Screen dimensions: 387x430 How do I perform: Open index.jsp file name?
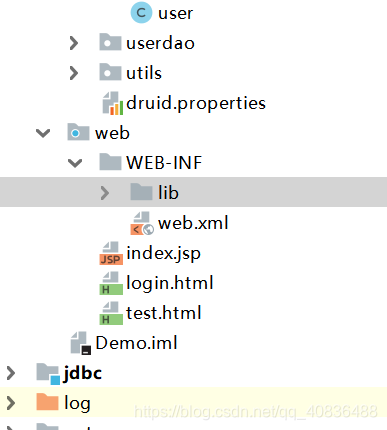(x=164, y=254)
